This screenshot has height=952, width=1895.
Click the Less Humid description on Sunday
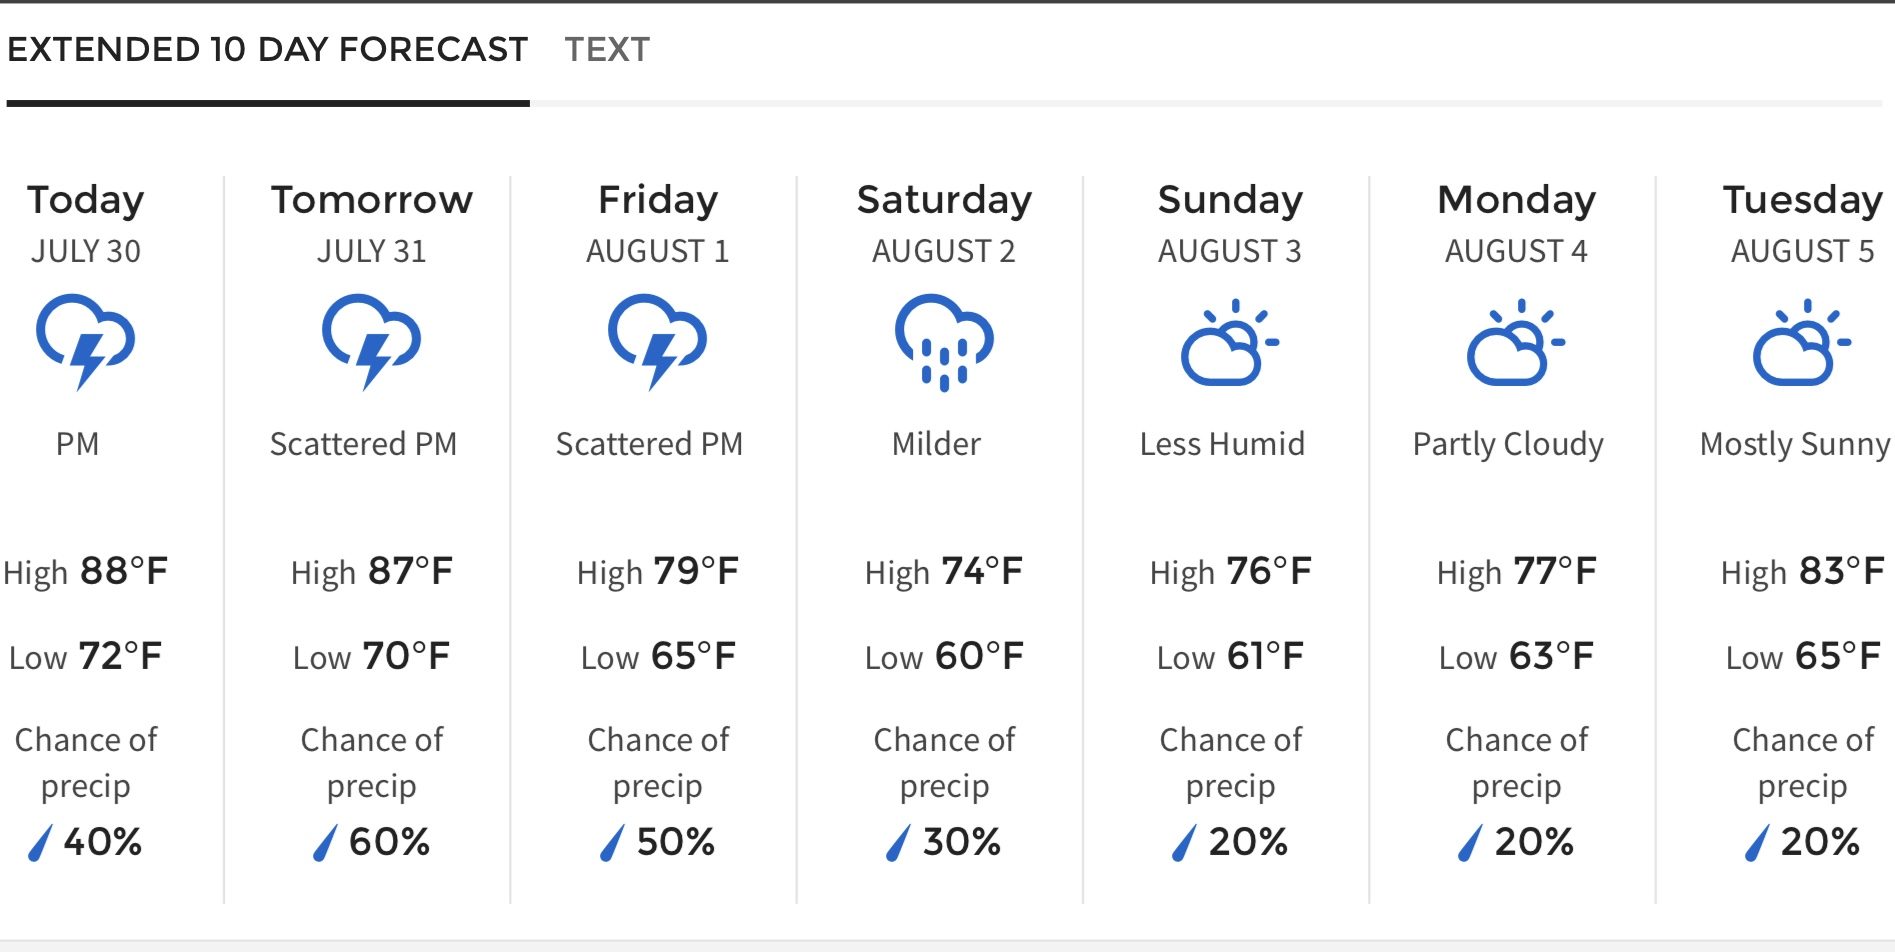pyautogui.click(x=1222, y=444)
